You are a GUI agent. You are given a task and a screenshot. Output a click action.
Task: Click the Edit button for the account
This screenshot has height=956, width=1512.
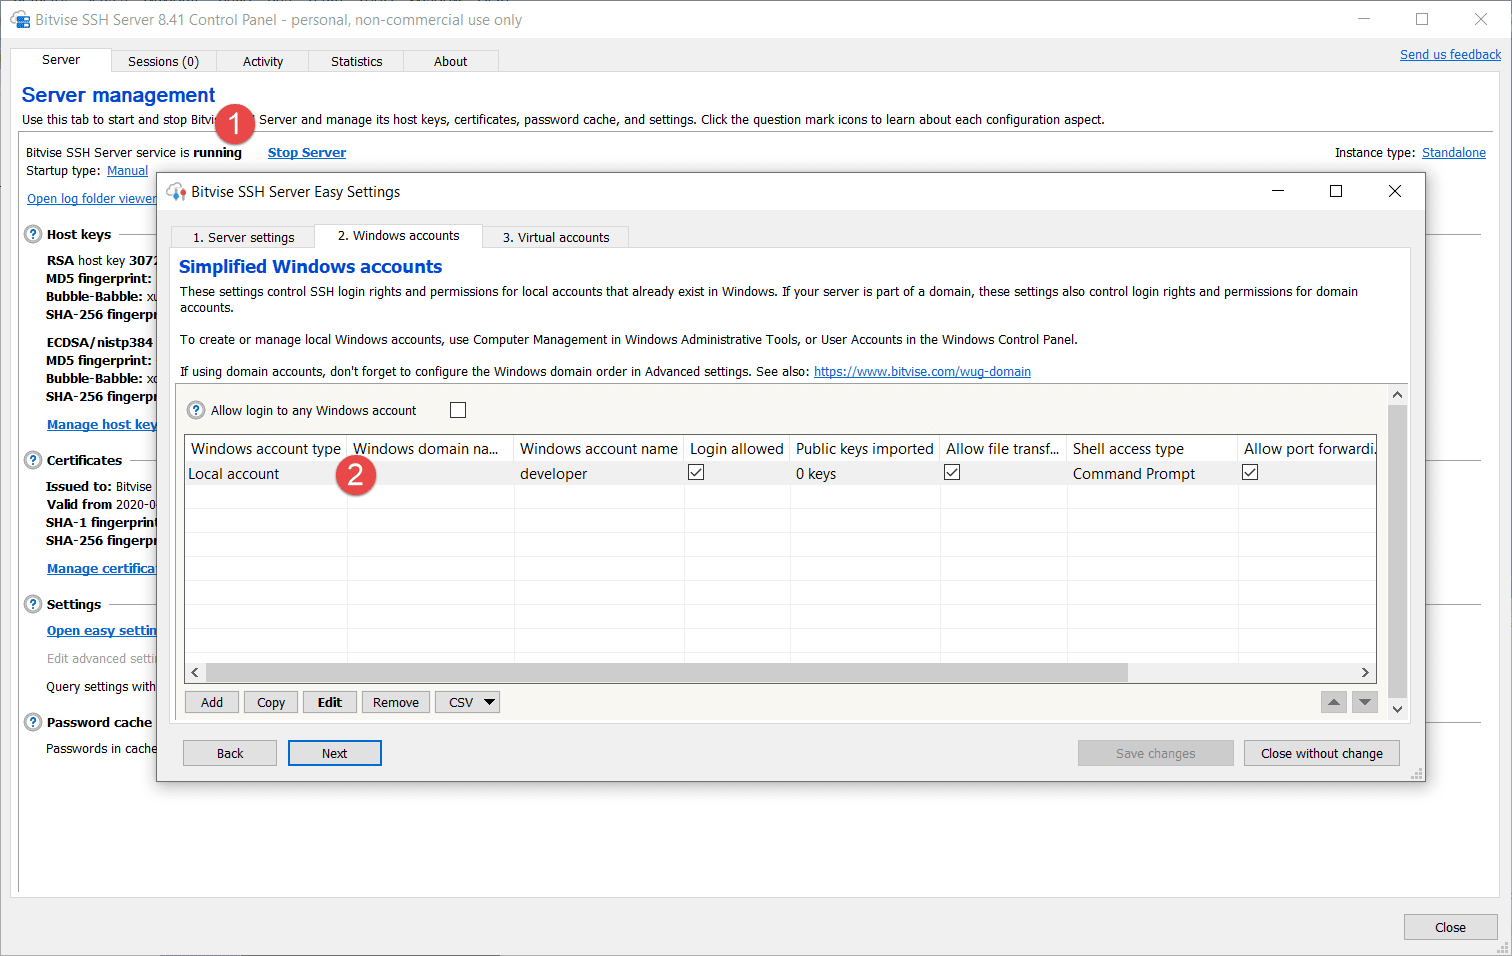[x=330, y=702]
